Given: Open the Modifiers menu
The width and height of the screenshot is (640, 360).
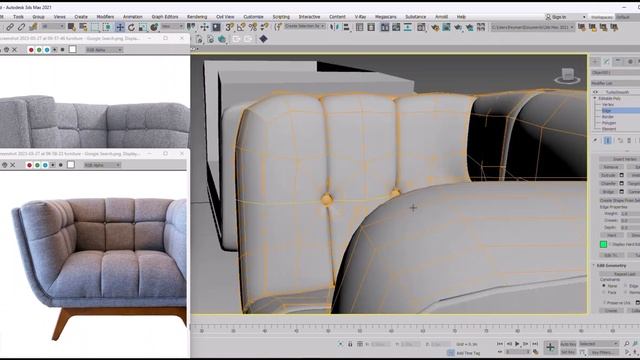Looking at the screenshot, I should click(x=105, y=17).
